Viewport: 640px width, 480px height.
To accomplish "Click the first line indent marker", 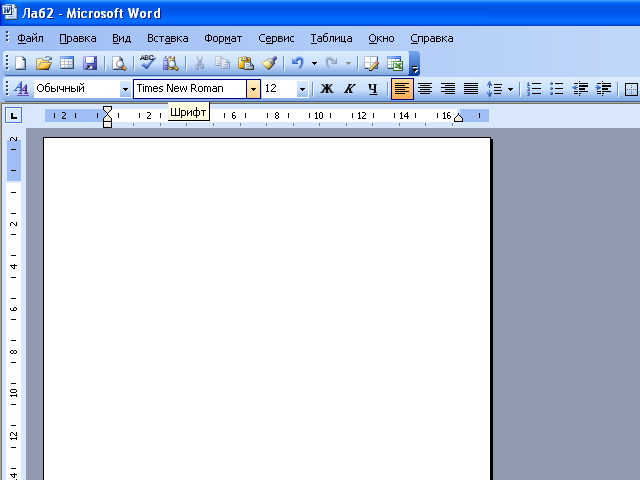I will point(107,109).
